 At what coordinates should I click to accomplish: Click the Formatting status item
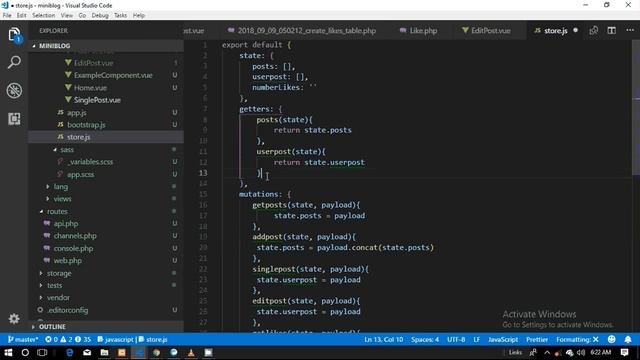click(577, 340)
